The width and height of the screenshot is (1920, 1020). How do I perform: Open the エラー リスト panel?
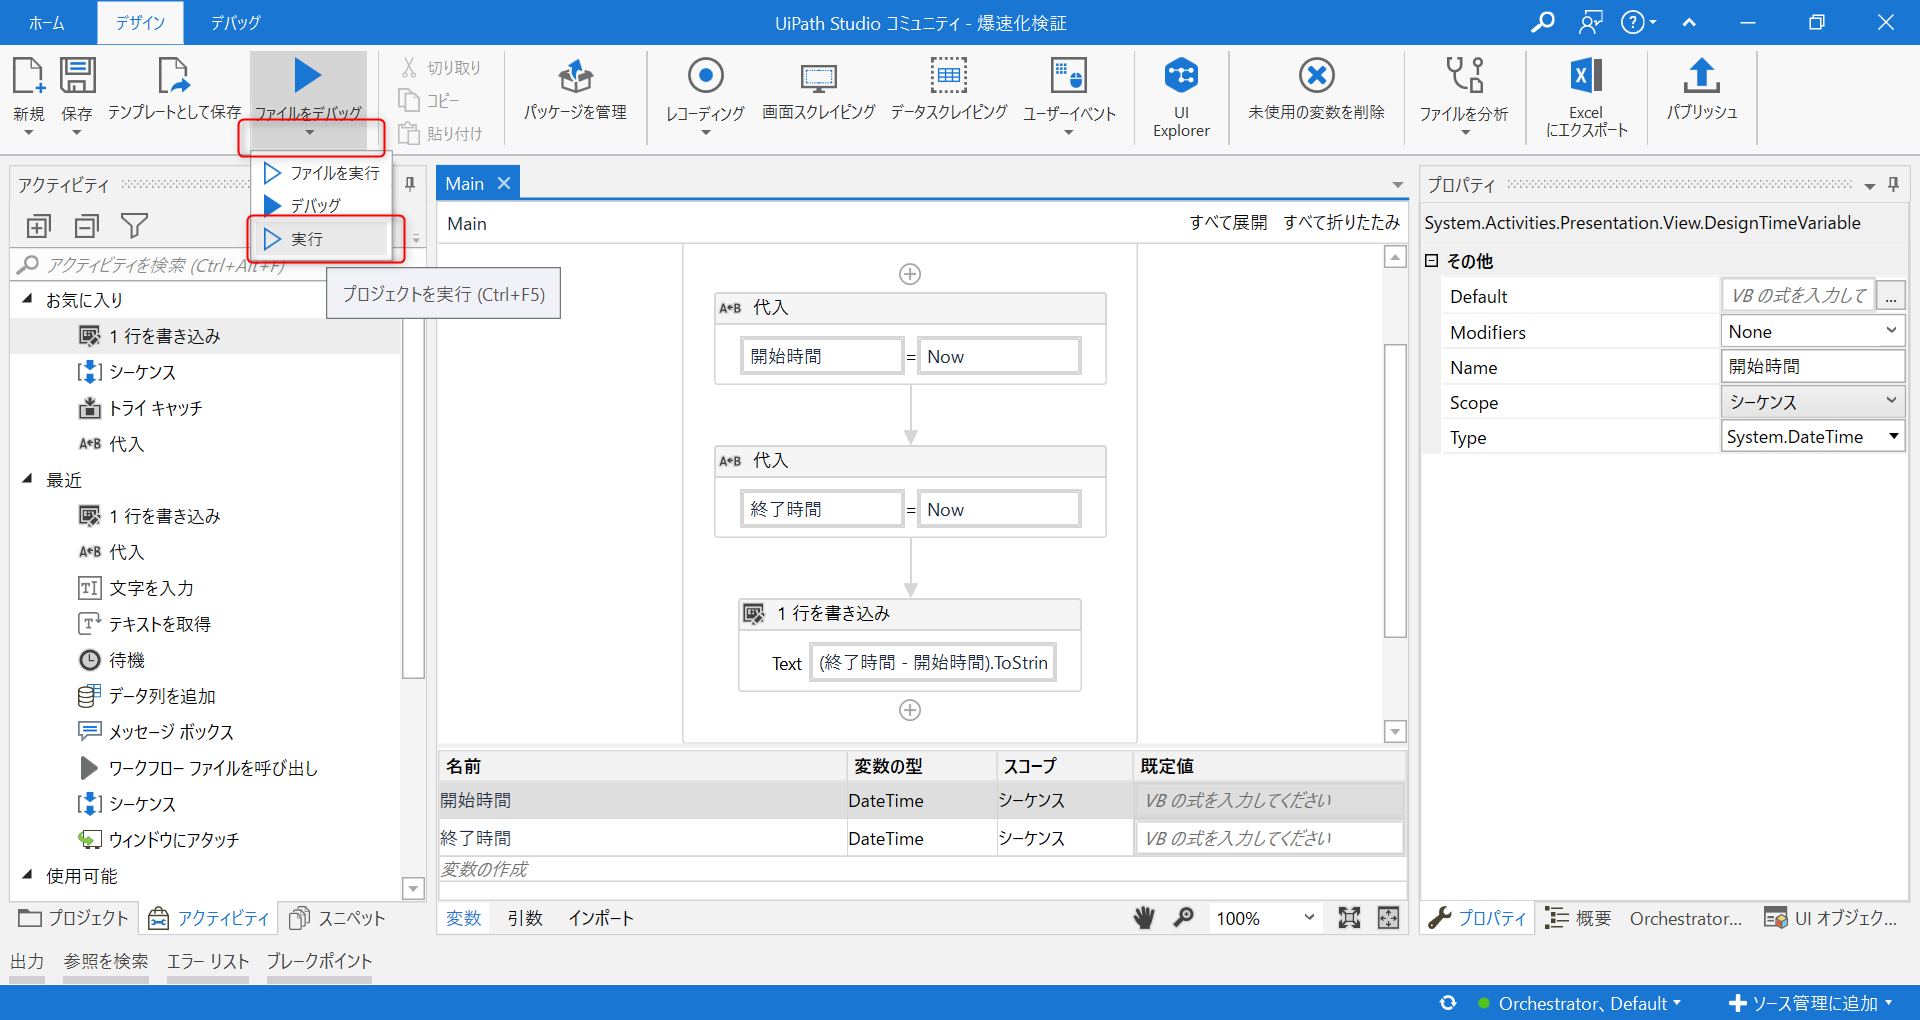coord(208,961)
